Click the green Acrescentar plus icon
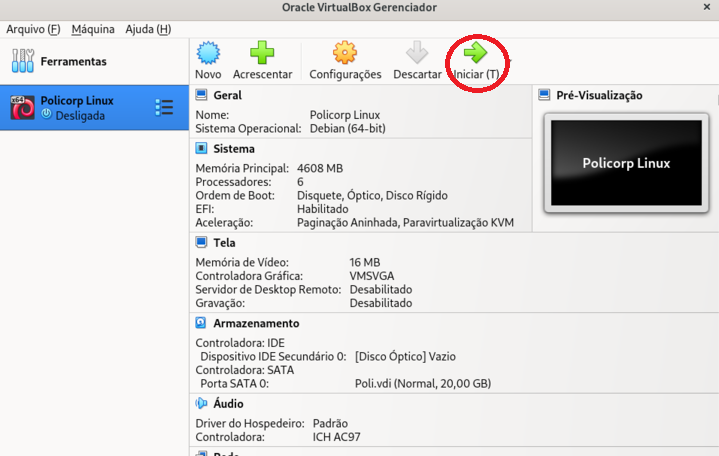This screenshot has height=456, width=719. point(262,52)
